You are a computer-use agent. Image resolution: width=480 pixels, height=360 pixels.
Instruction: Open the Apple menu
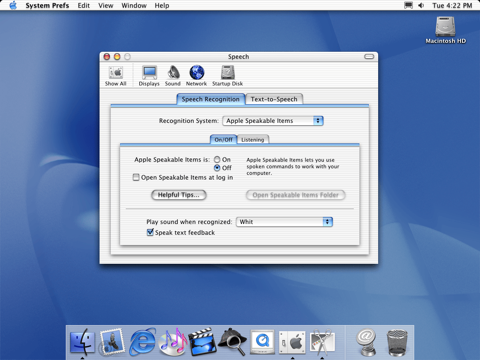click(13, 5)
